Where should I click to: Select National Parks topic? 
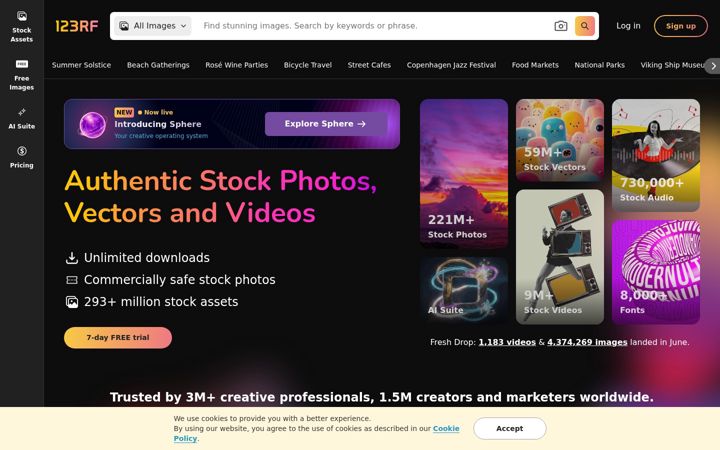pos(599,65)
